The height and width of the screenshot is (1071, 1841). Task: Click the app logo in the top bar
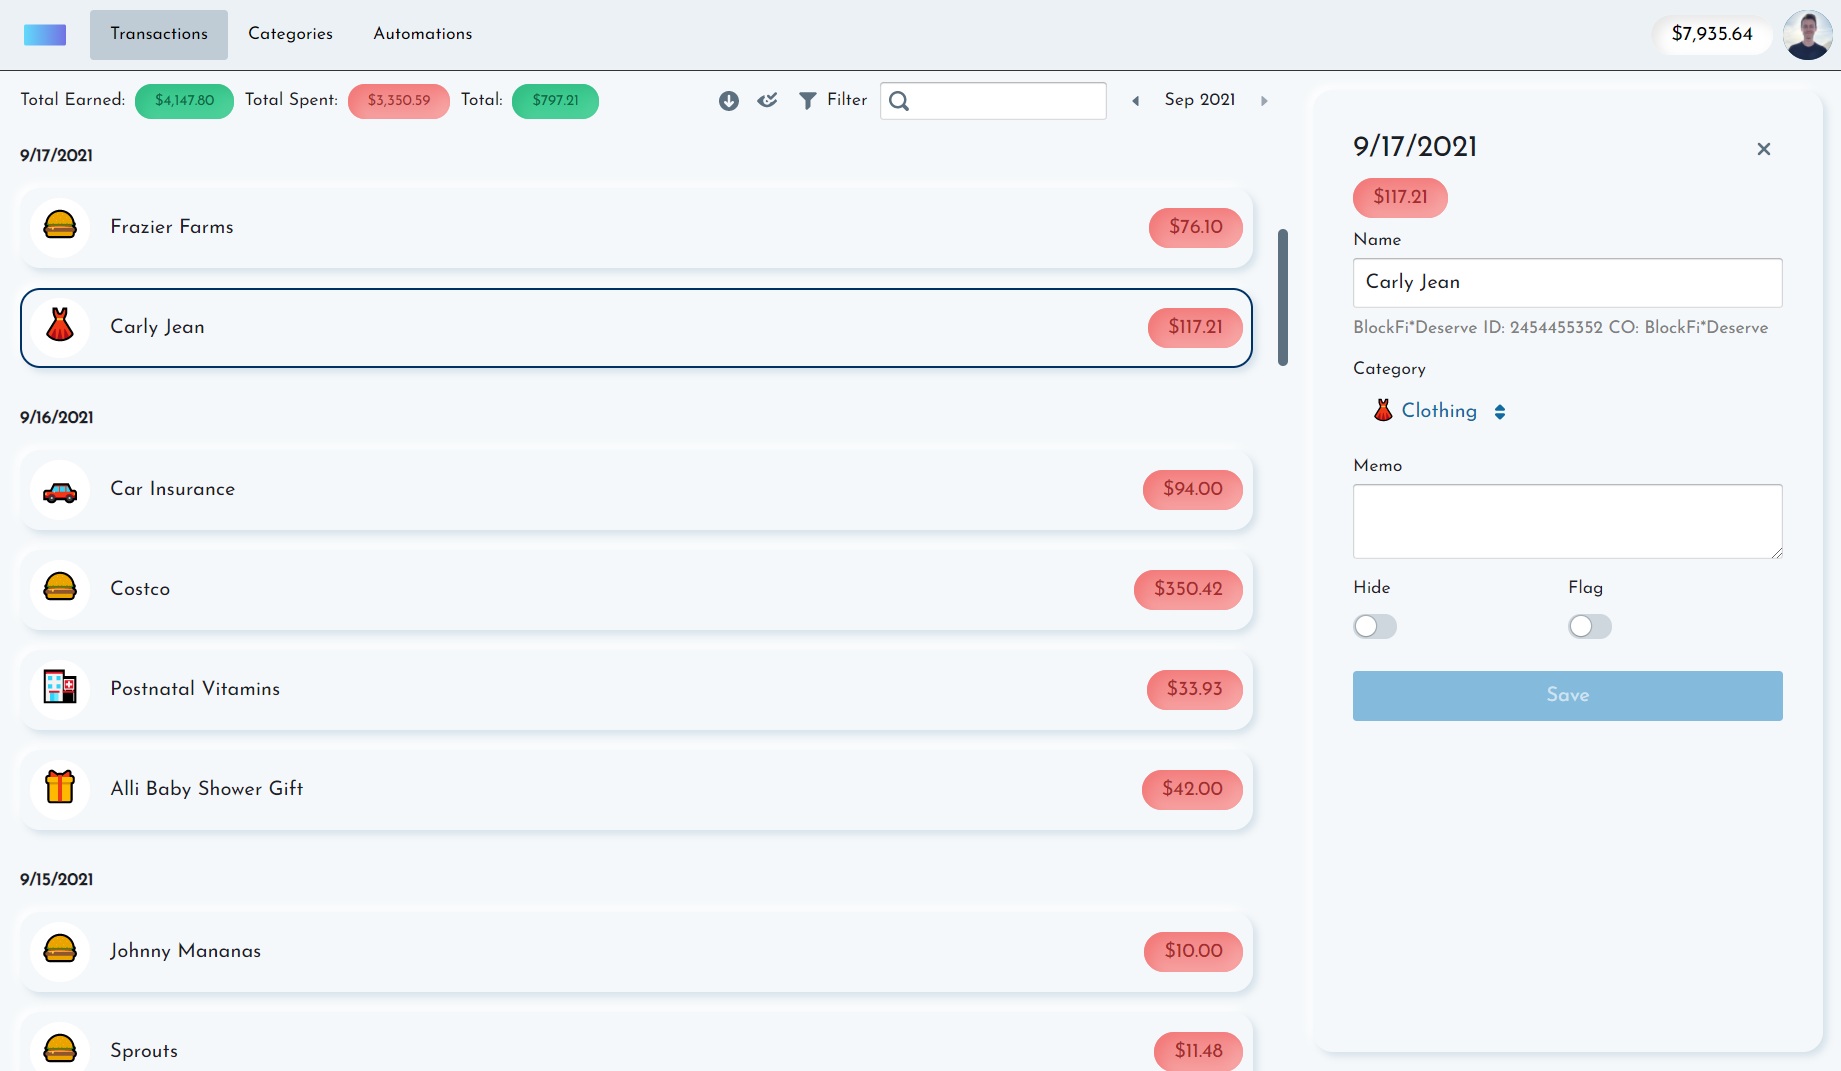tap(45, 35)
